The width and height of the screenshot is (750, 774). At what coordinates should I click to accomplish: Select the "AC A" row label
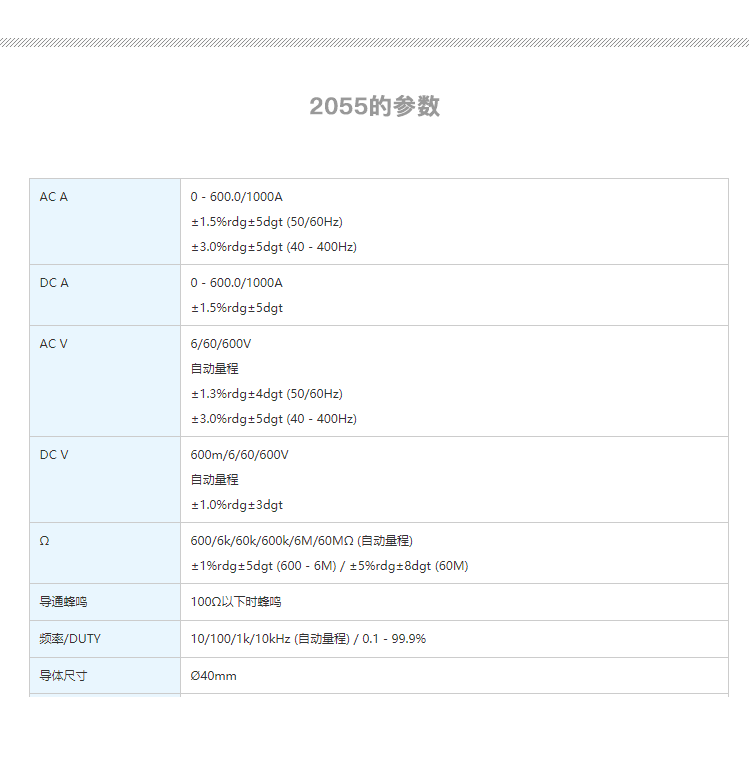point(53,197)
